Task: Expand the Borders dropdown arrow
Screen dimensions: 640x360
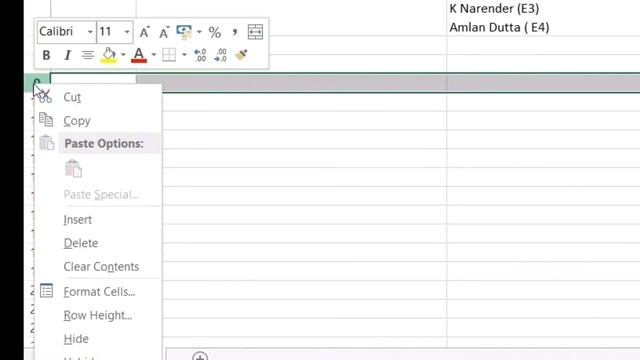Action: [x=184, y=55]
